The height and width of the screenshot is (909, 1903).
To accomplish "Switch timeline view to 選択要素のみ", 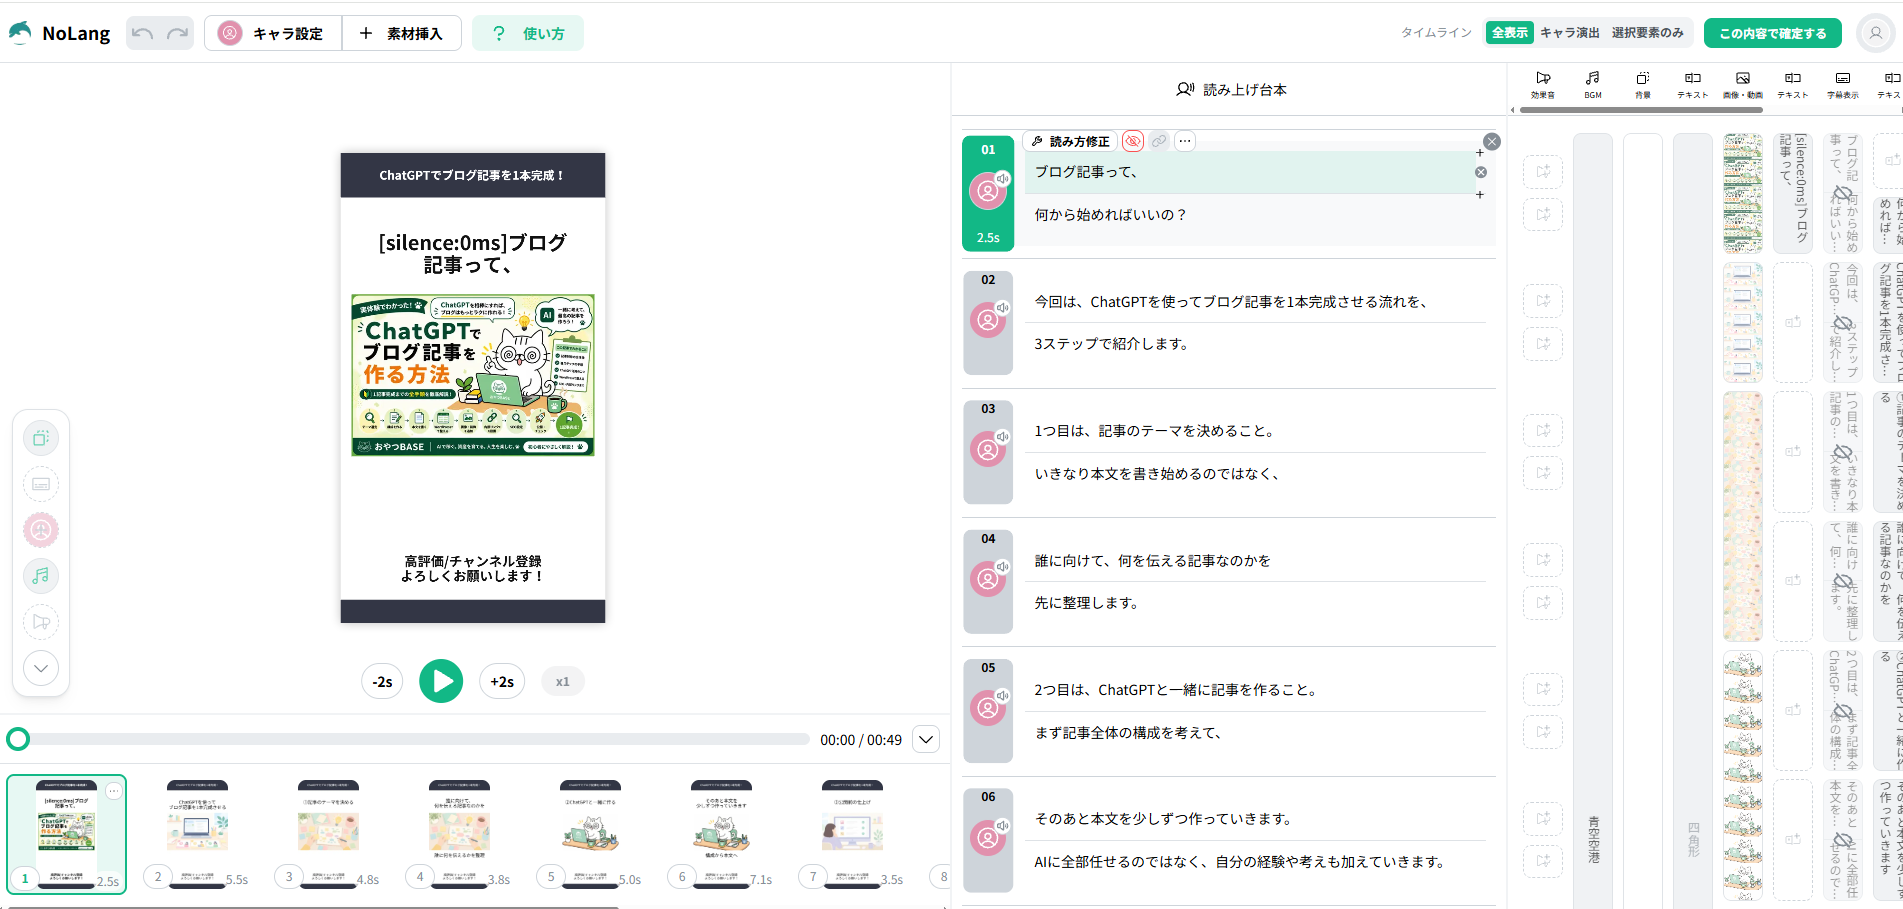I will [x=1647, y=33].
